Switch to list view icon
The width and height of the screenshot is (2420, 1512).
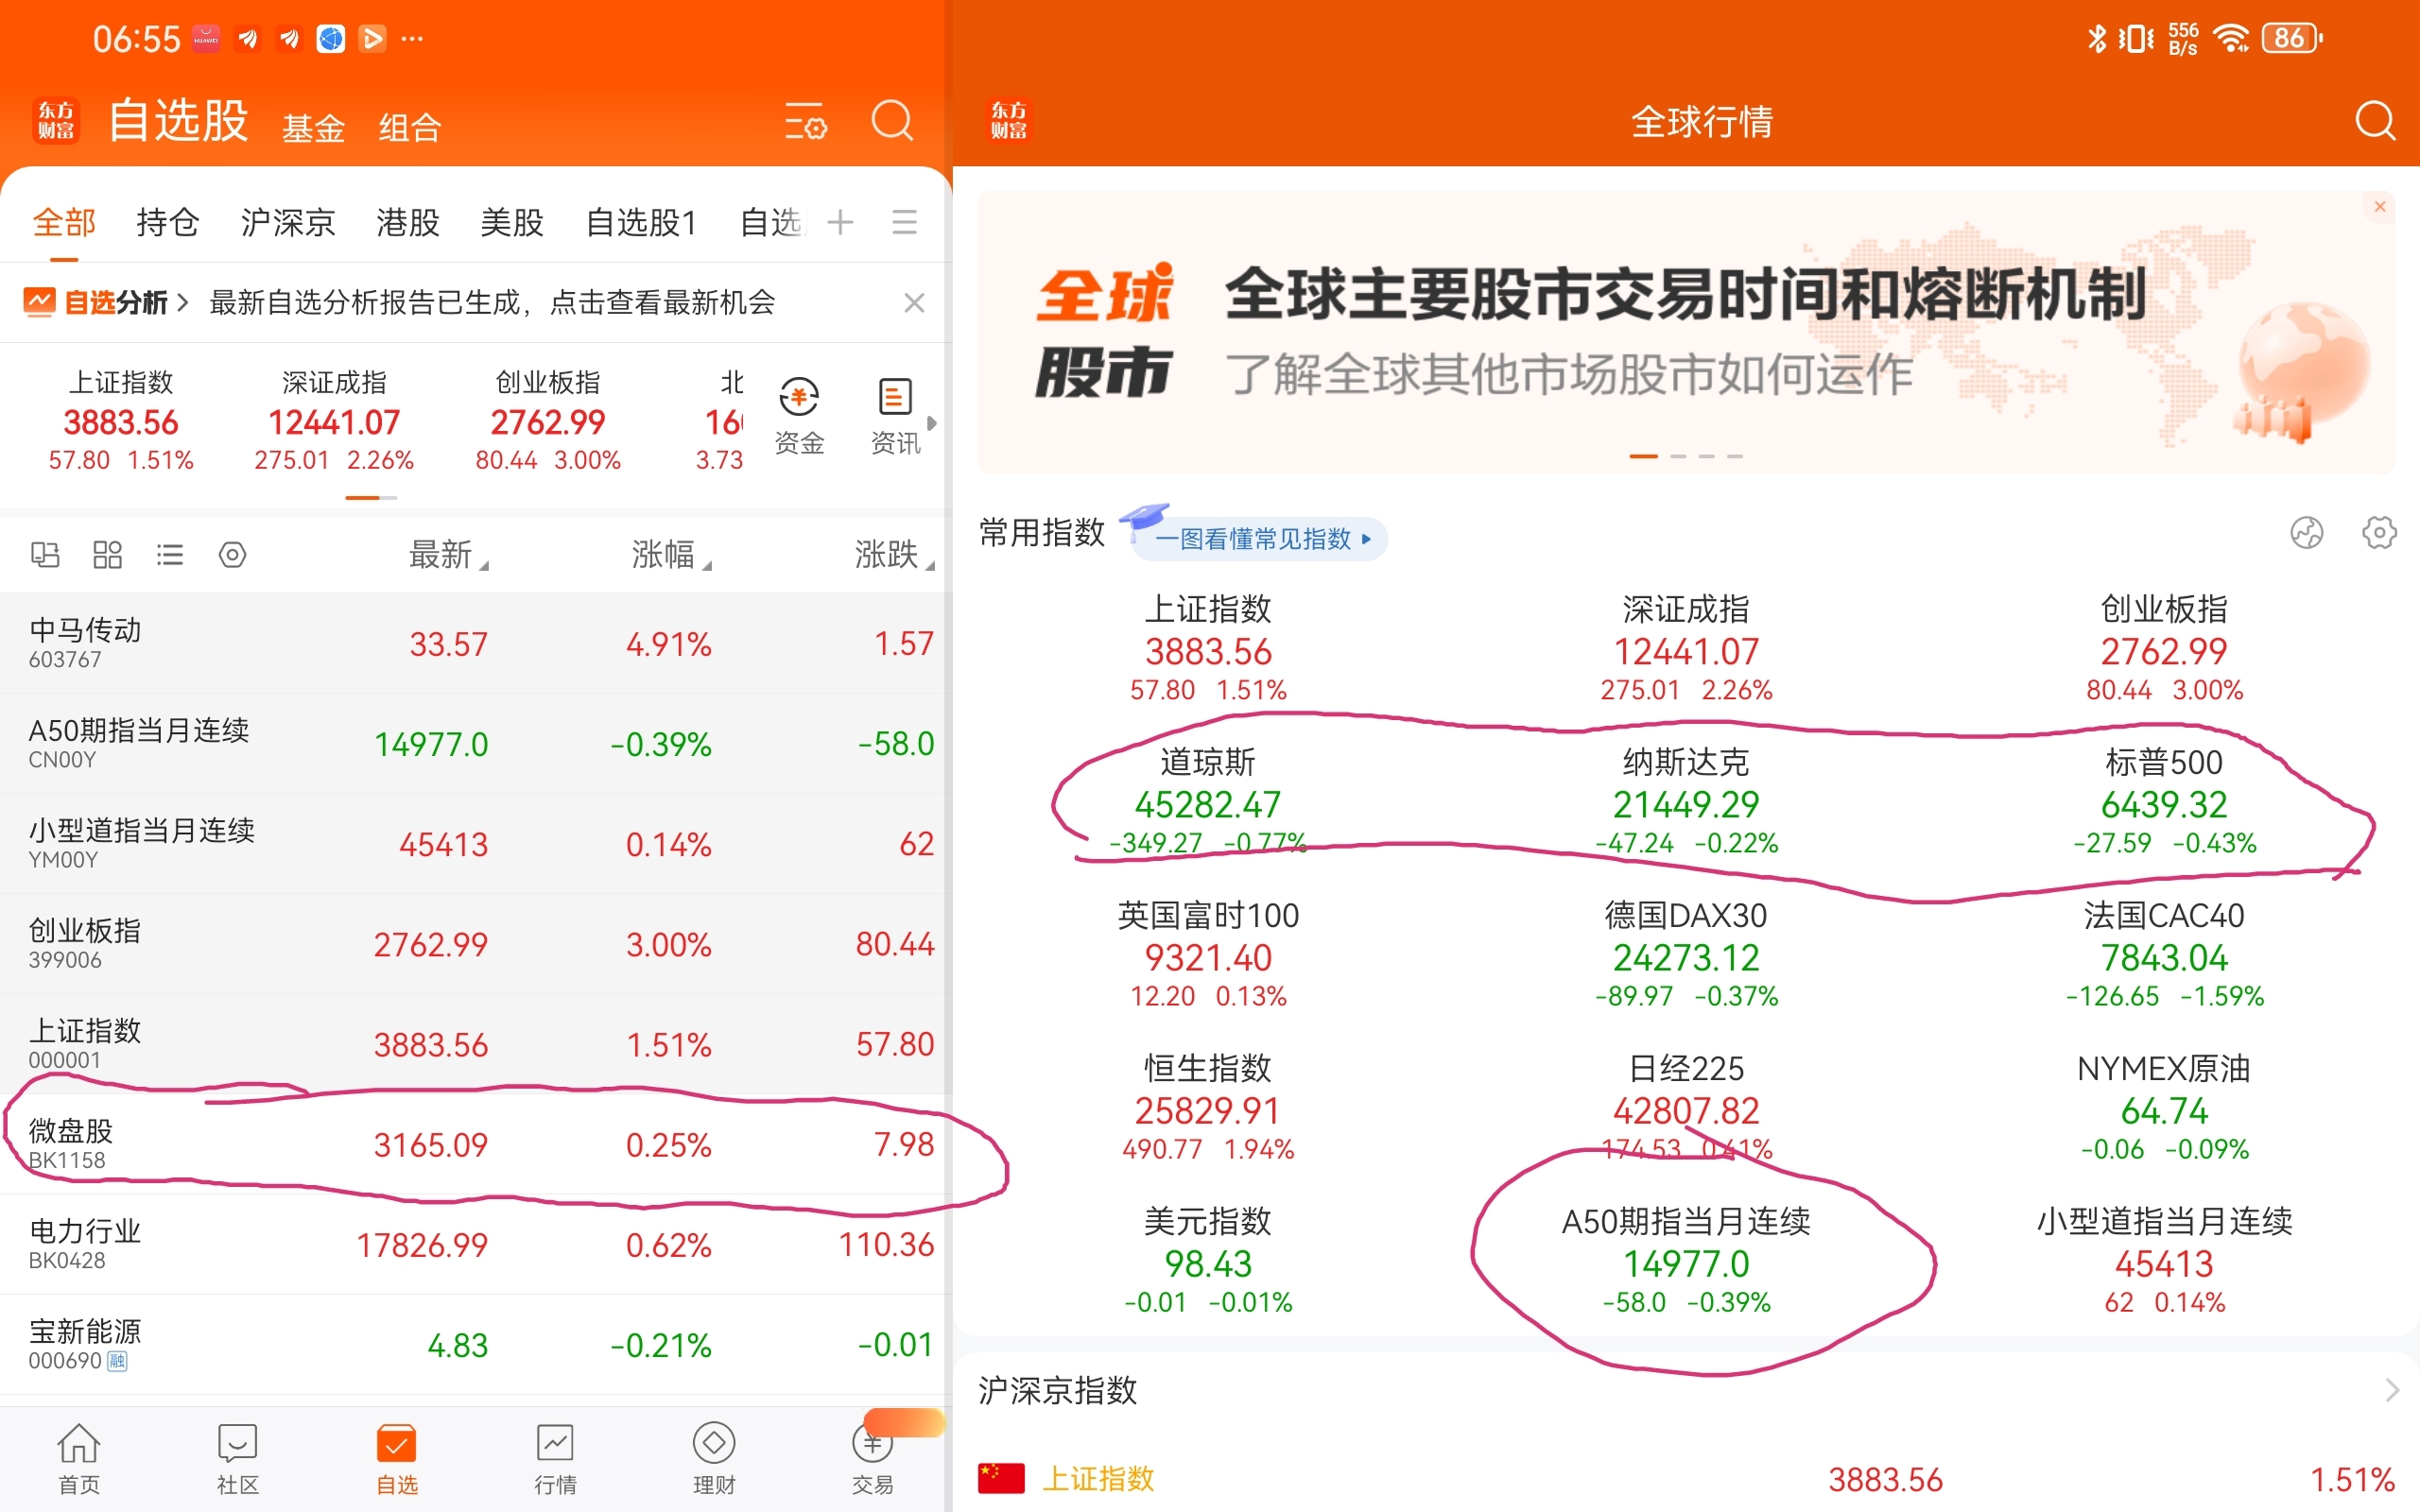pyautogui.click(x=170, y=554)
